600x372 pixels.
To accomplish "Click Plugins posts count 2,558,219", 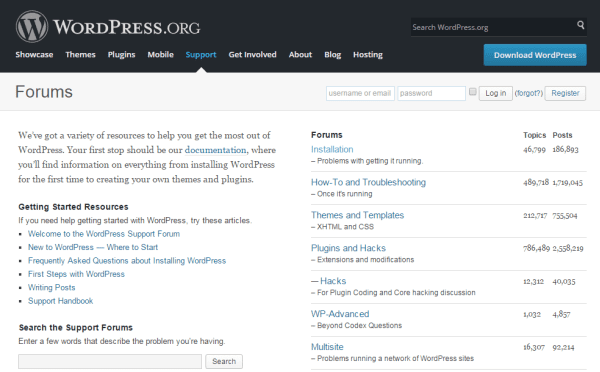I will click(568, 248).
